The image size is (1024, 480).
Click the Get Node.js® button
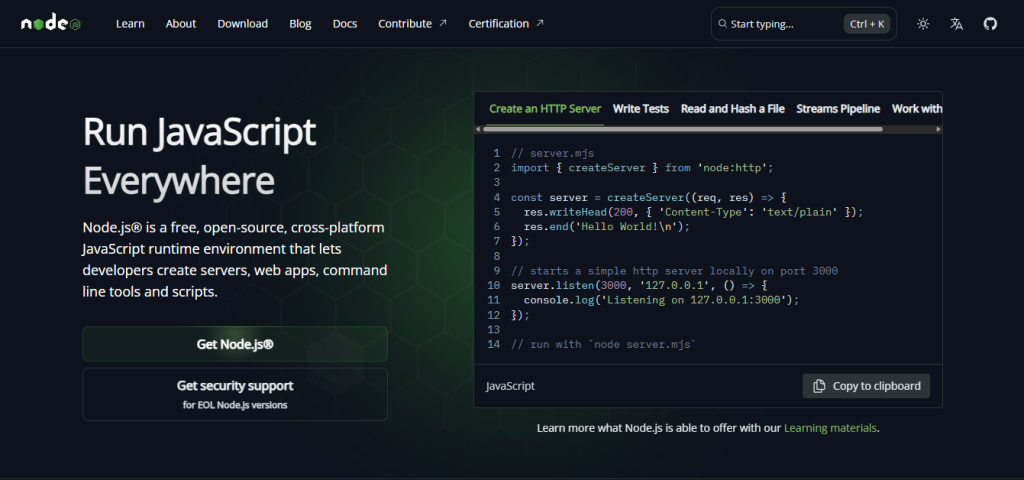tap(235, 344)
